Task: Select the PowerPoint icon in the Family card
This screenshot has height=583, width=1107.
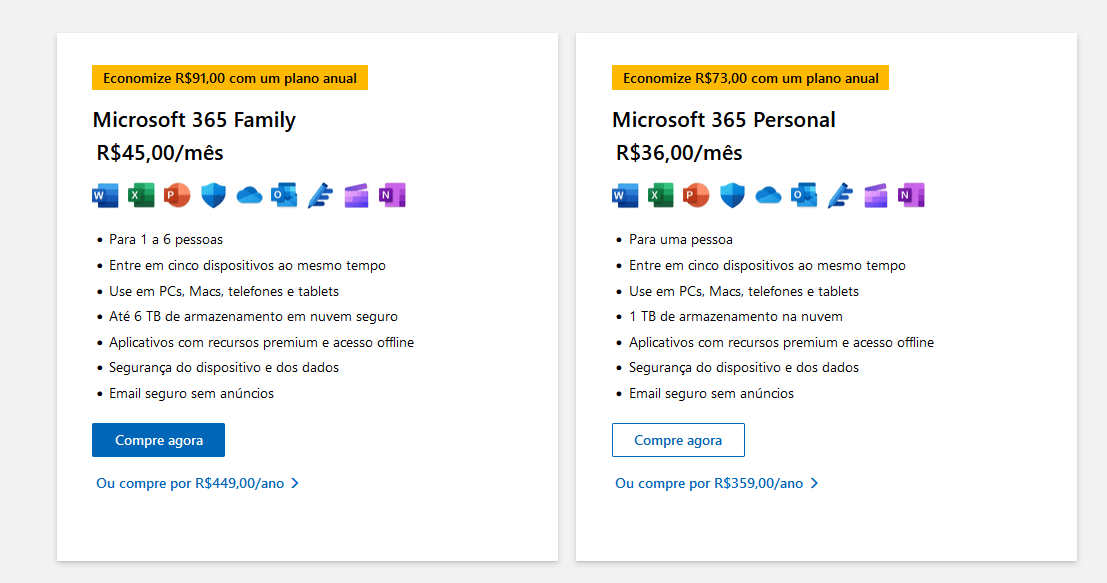Action: (x=177, y=195)
